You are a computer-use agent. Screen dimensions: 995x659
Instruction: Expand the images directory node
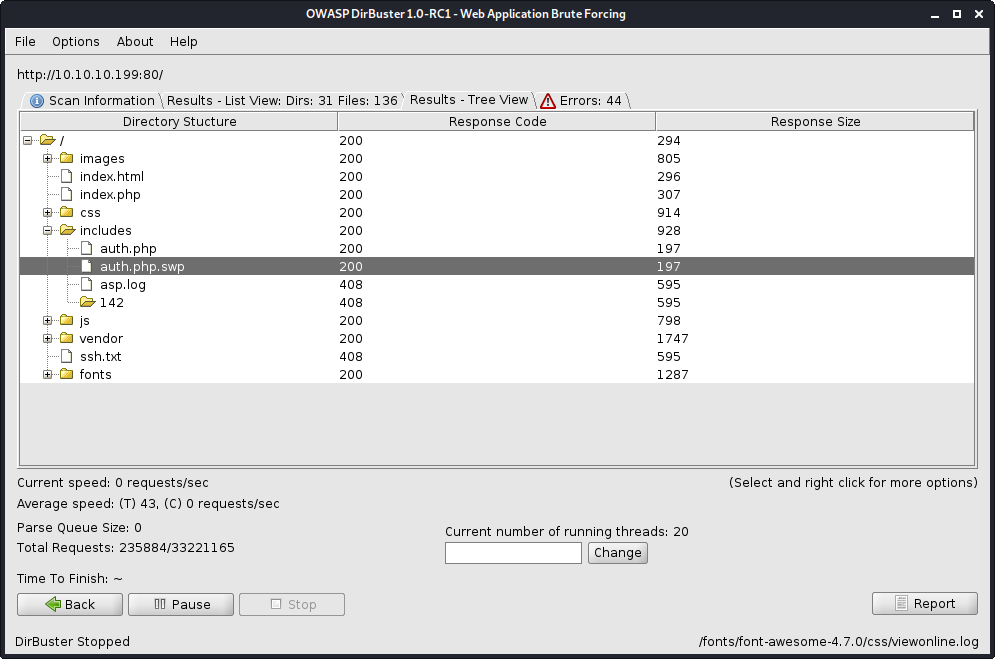pos(47,158)
